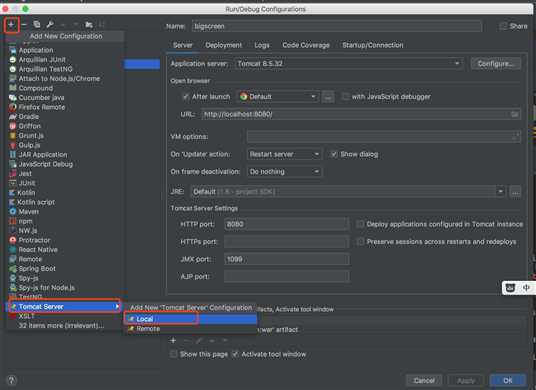Switch to the Code Coverage tab
Image resolution: width=536 pixels, height=390 pixels.
pos(306,45)
